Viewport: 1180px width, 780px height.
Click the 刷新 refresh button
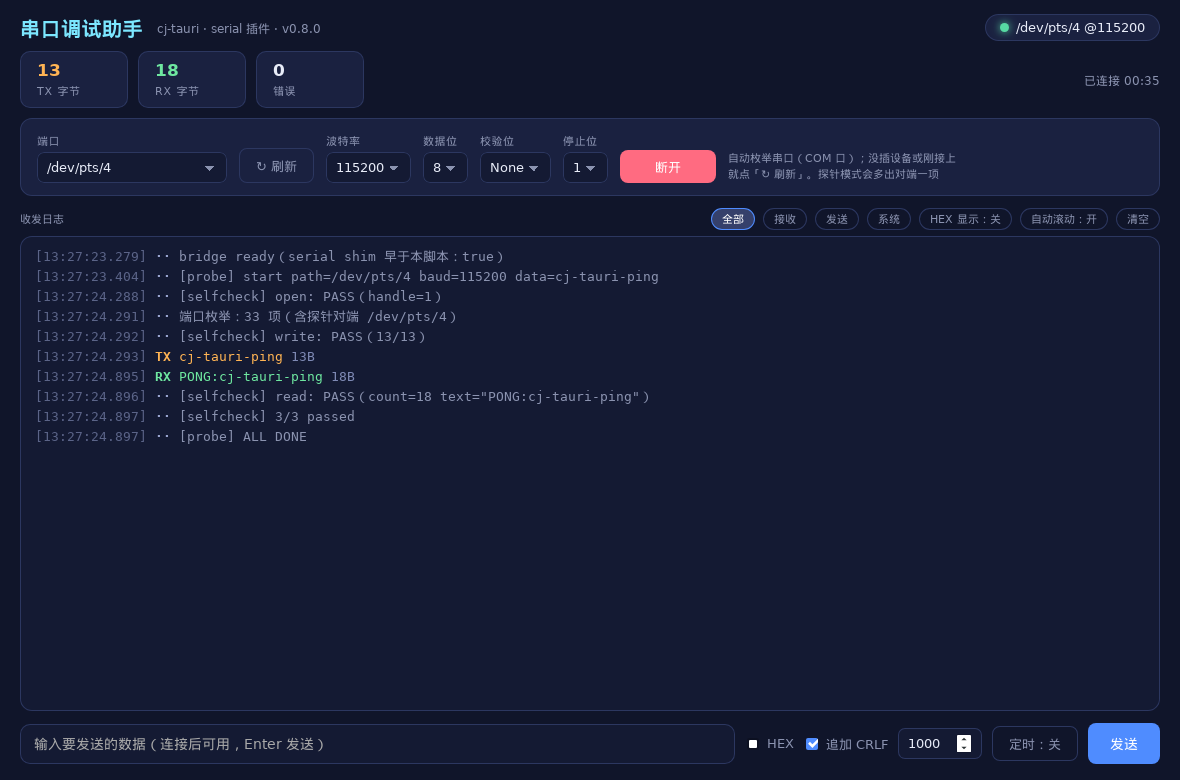[x=276, y=166]
